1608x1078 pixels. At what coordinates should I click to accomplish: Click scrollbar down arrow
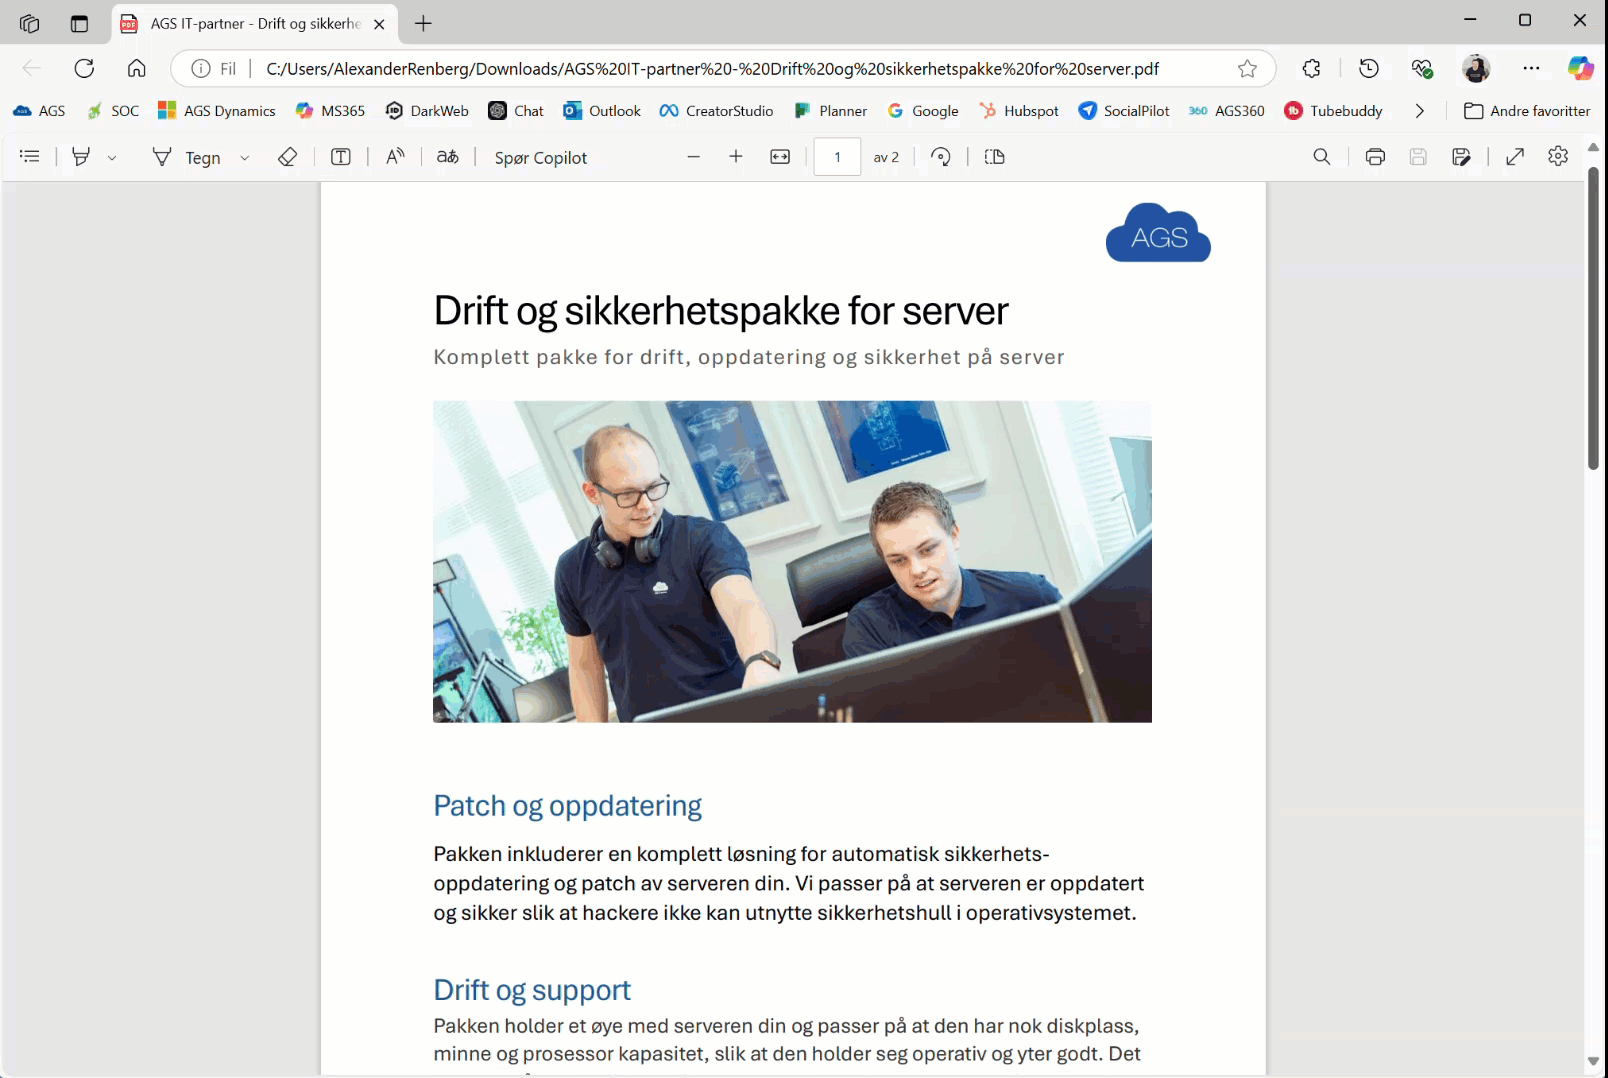click(1593, 1061)
